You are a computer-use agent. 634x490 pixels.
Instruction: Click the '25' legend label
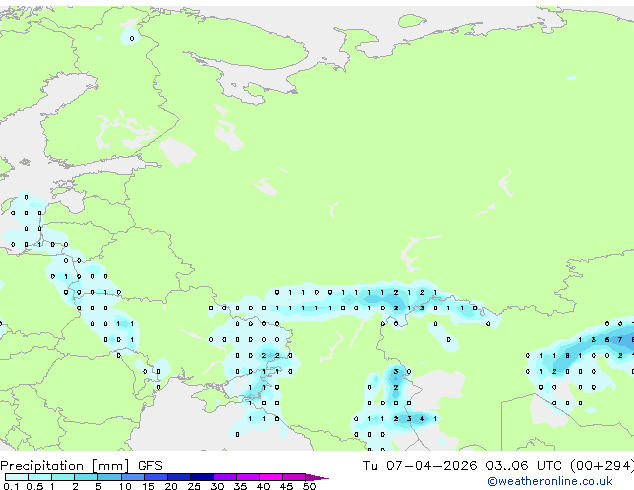click(194, 486)
